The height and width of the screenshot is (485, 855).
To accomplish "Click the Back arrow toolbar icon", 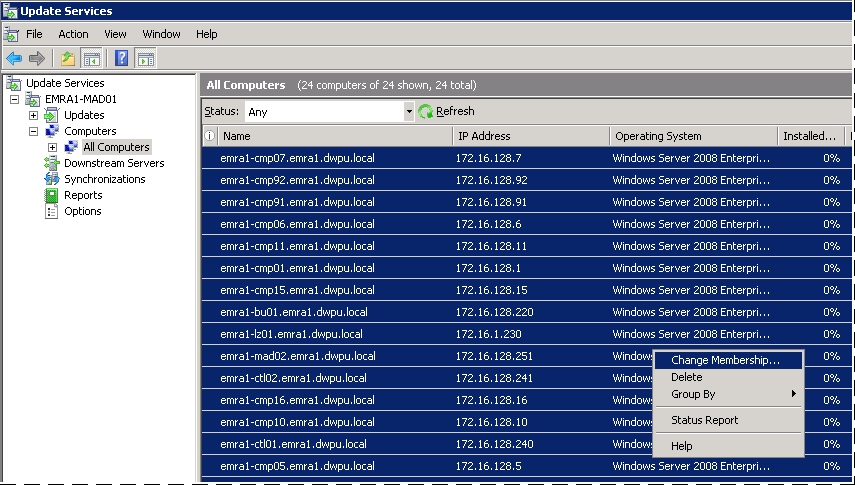I will pyautogui.click(x=14, y=58).
